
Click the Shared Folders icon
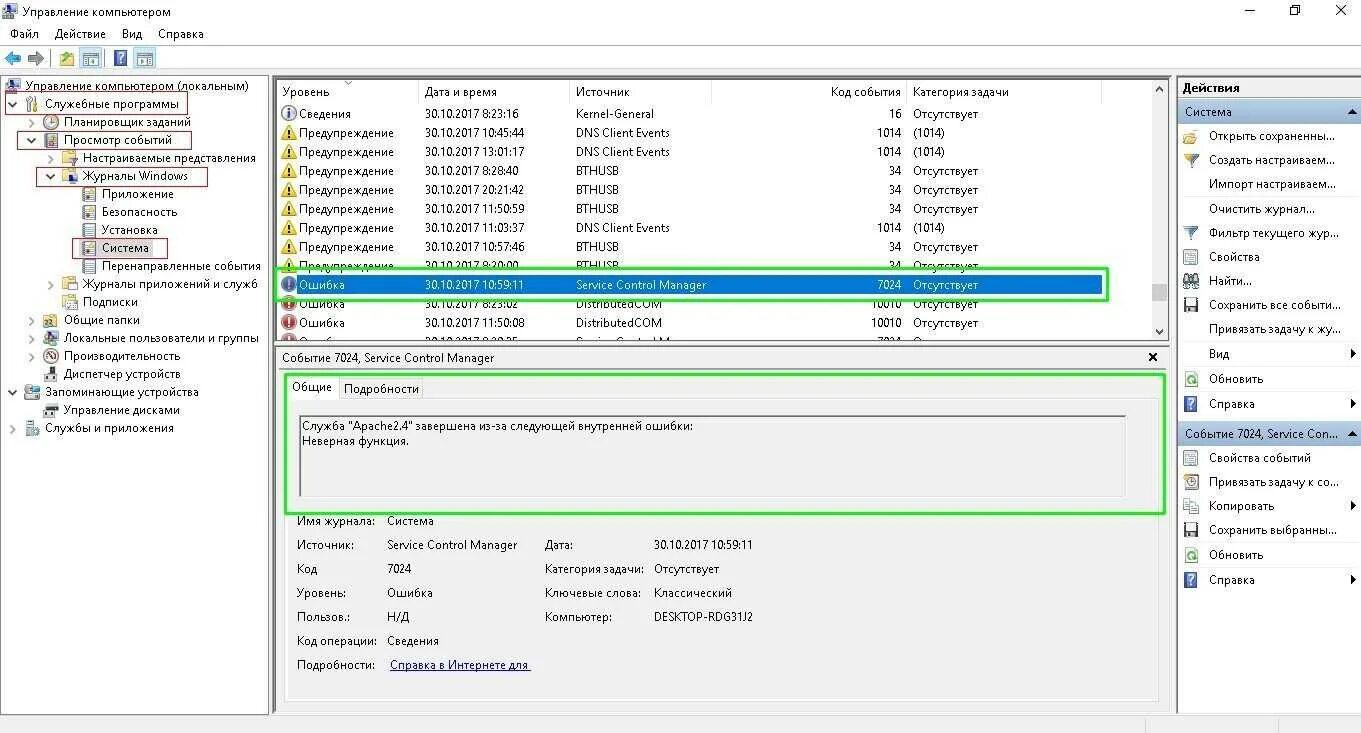coord(51,320)
